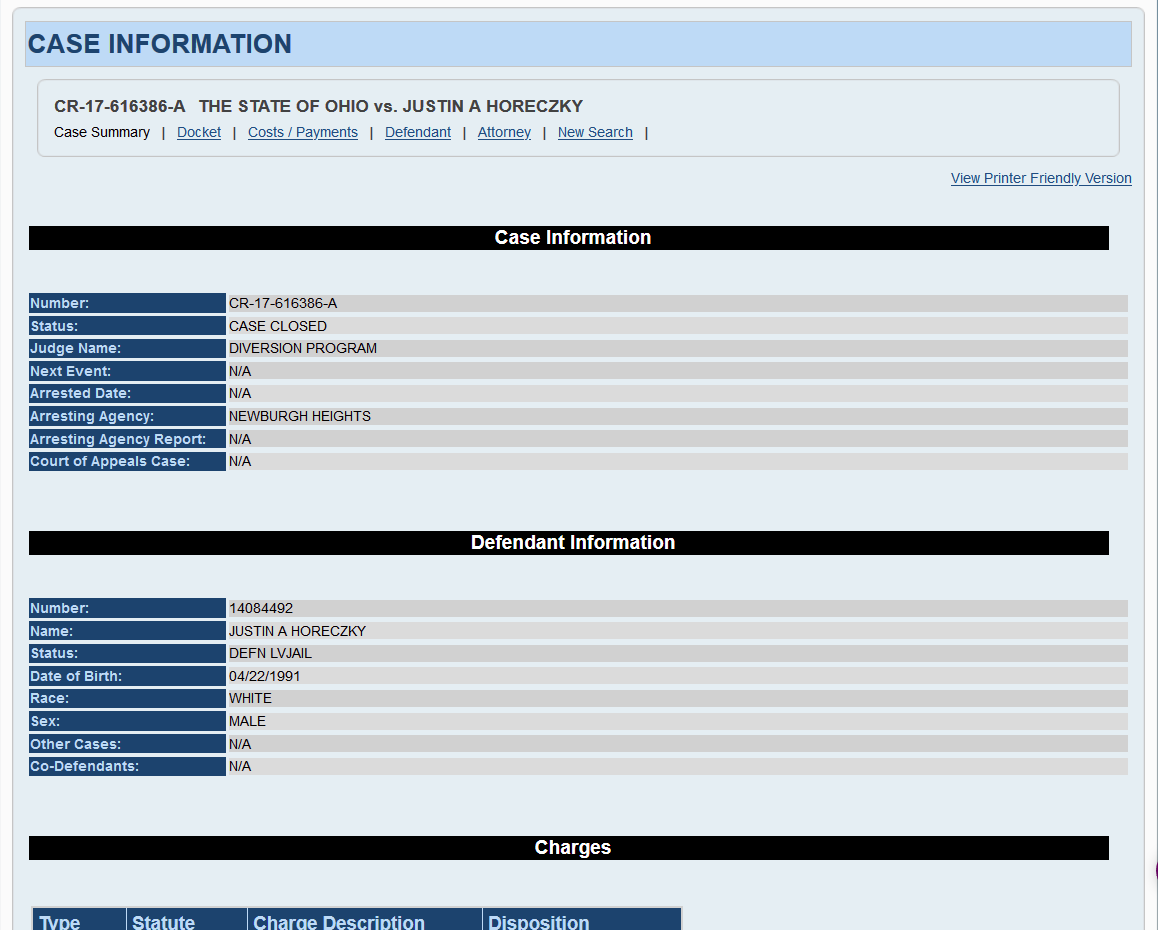Click date of birth 04/22/1991
Viewport: 1158px width, 930px height.
tap(264, 677)
